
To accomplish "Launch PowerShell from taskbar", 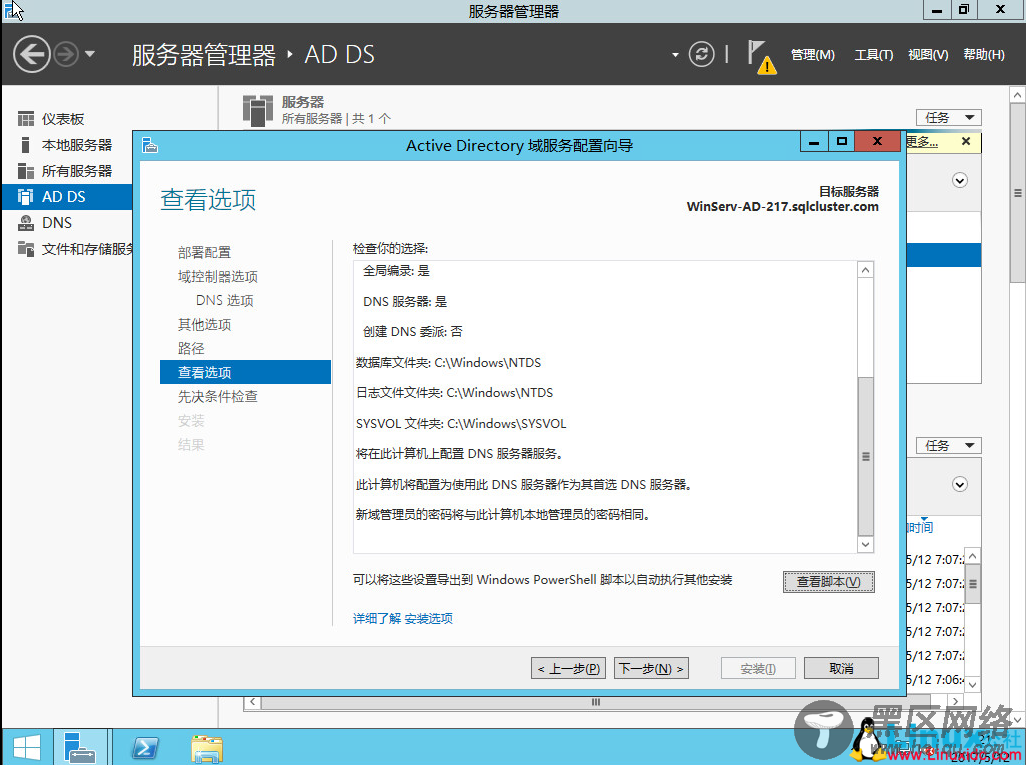I will pos(145,747).
